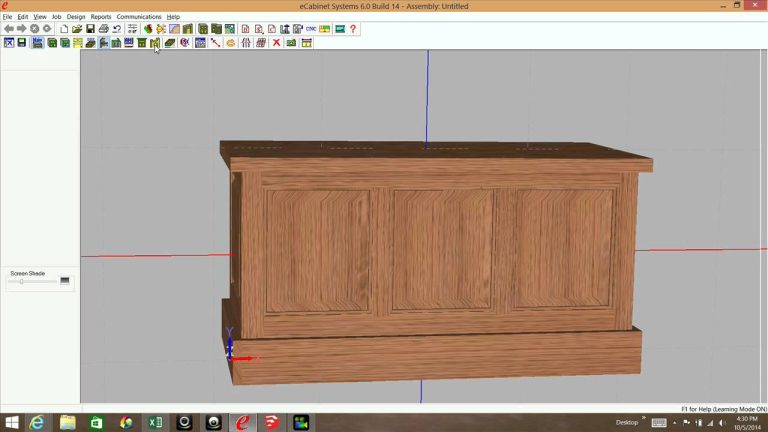Click the Screen Shade dark color swatch
The width and height of the screenshot is (768, 432).
[x=65, y=281]
